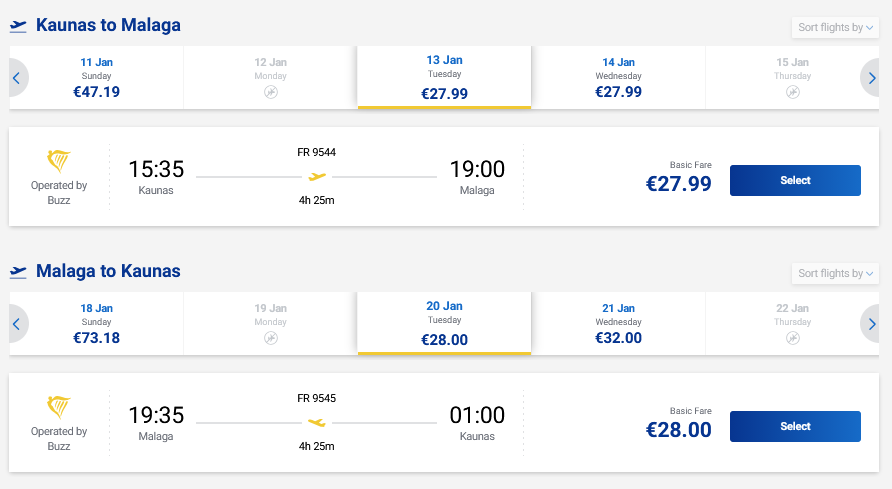Screen dimensions: 892x489
Task: Click the departing plane icon beside Kaunas to Malaga
Action: click(18, 26)
